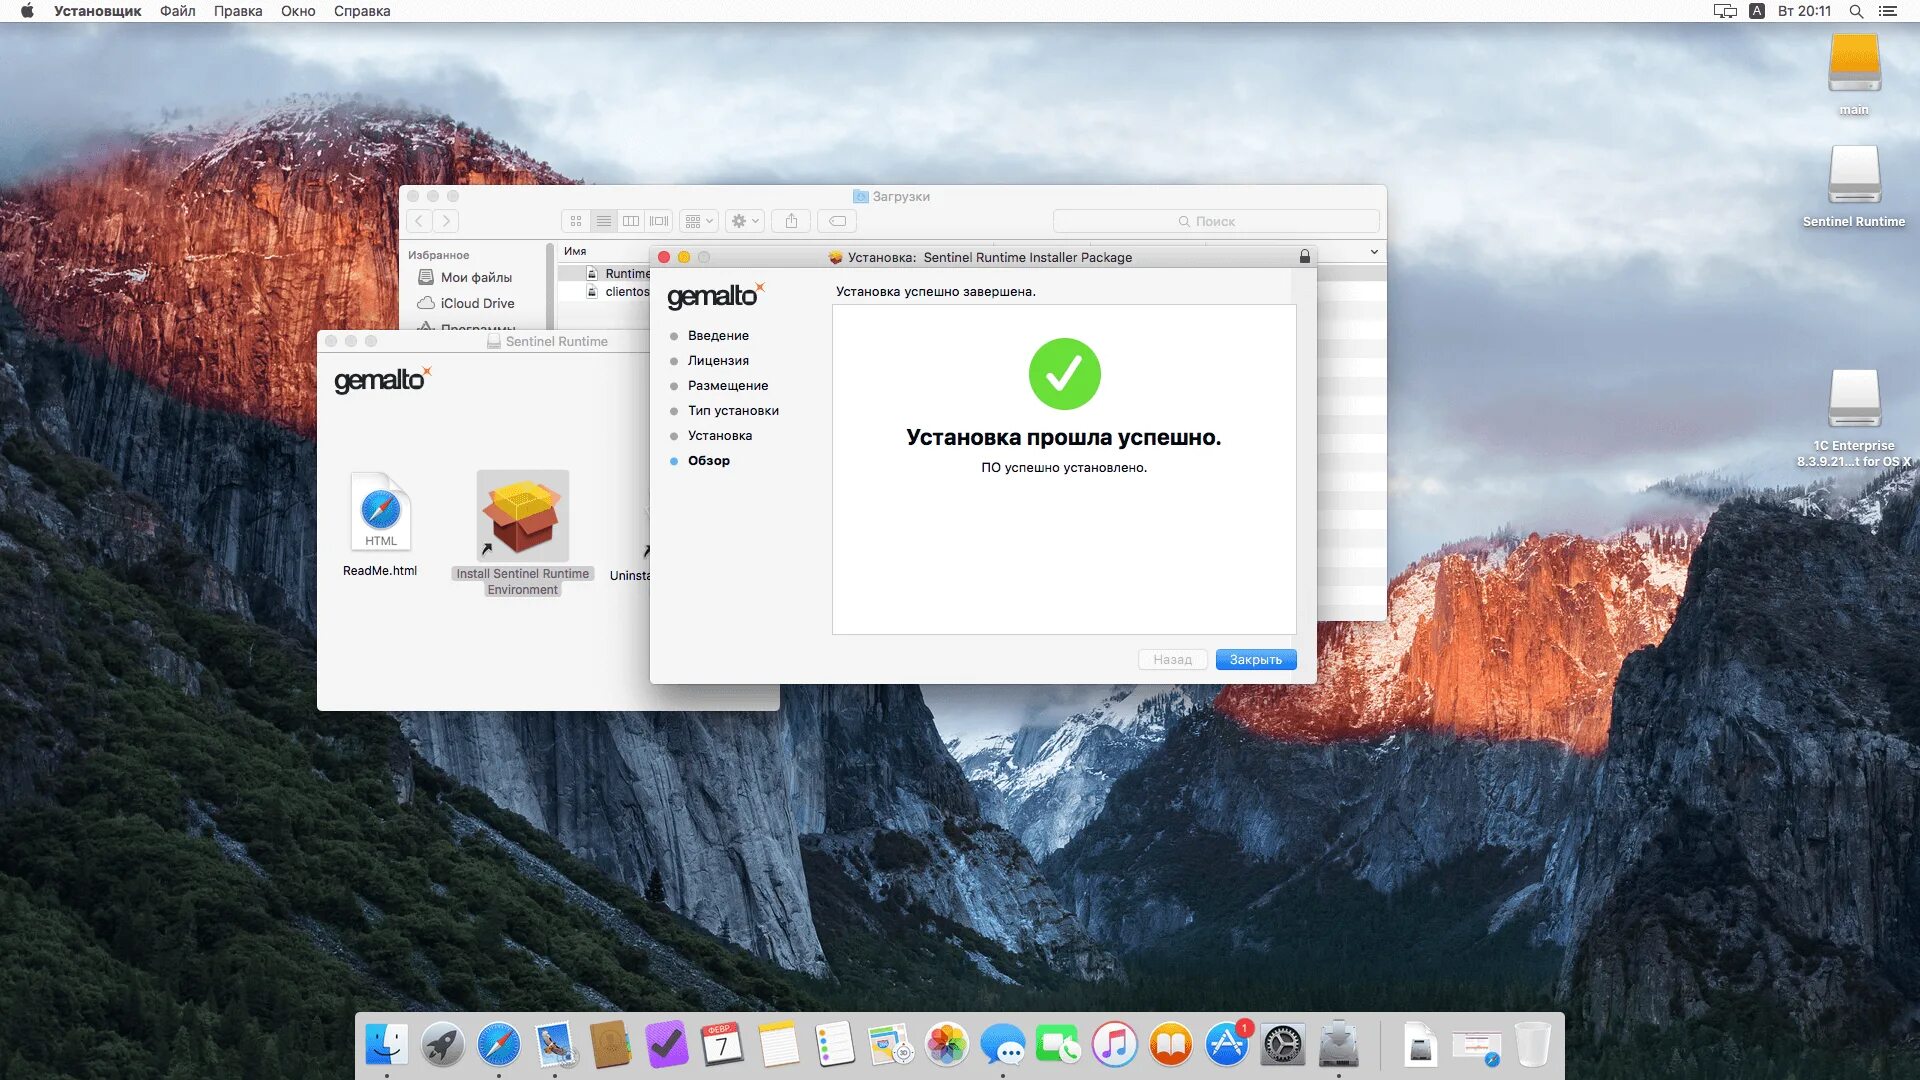1920x1080 pixels.
Task: Open Reminders from the Dock
Action: [x=834, y=1045]
